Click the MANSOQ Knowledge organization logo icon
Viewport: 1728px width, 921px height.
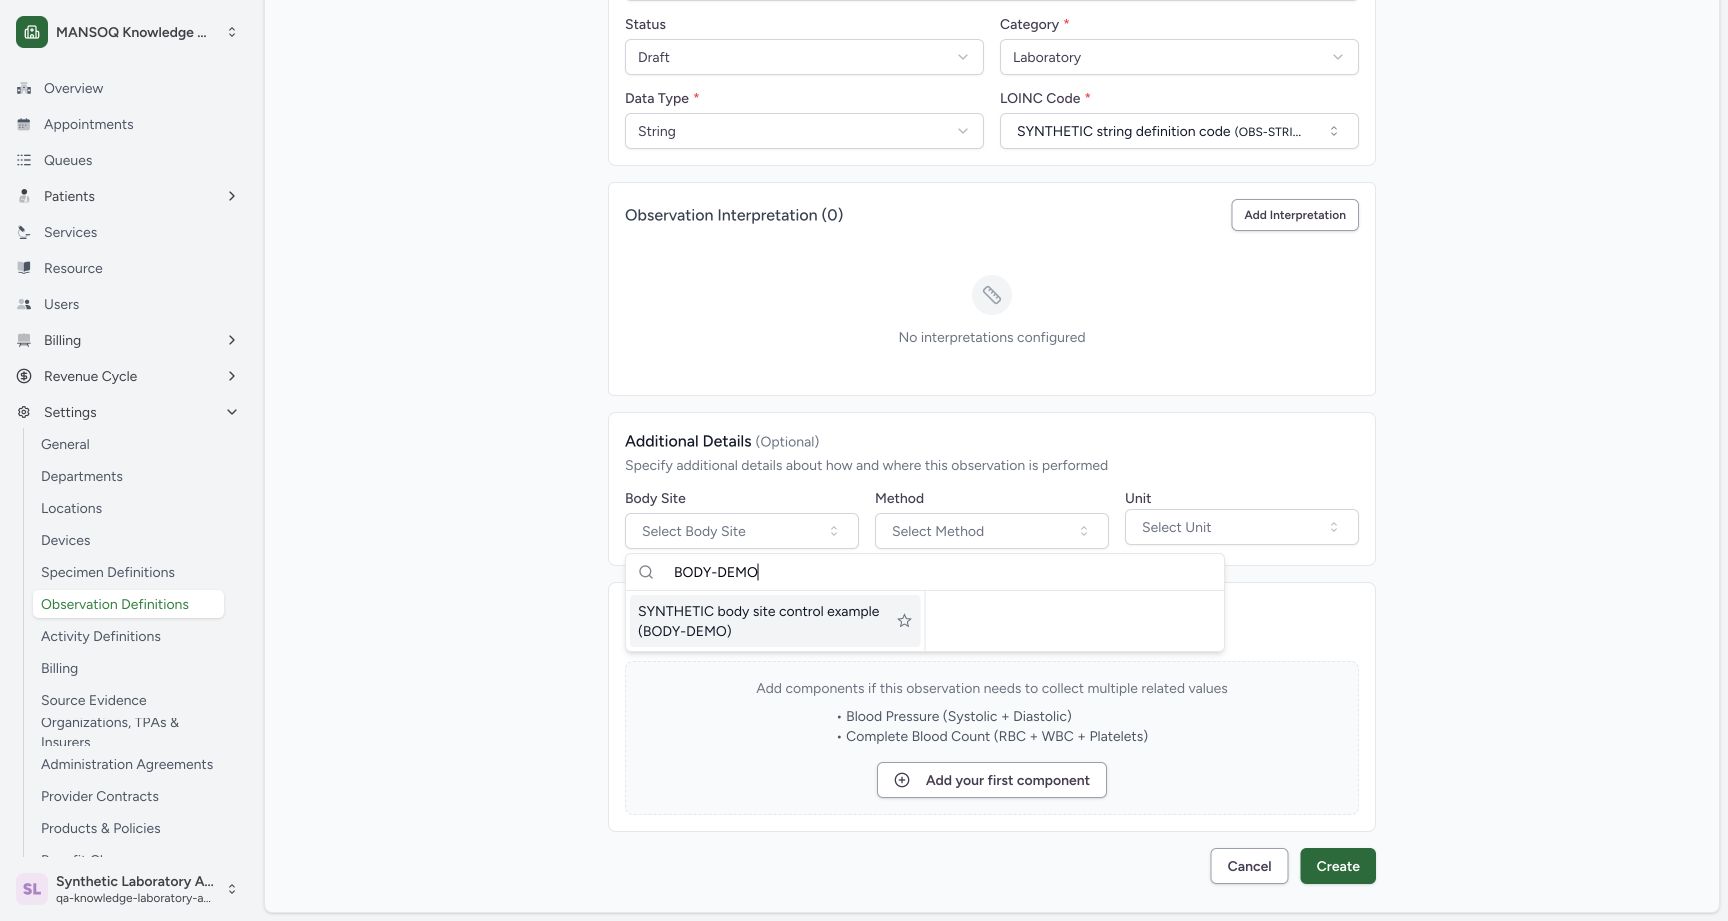pyautogui.click(x=32, y=32)
